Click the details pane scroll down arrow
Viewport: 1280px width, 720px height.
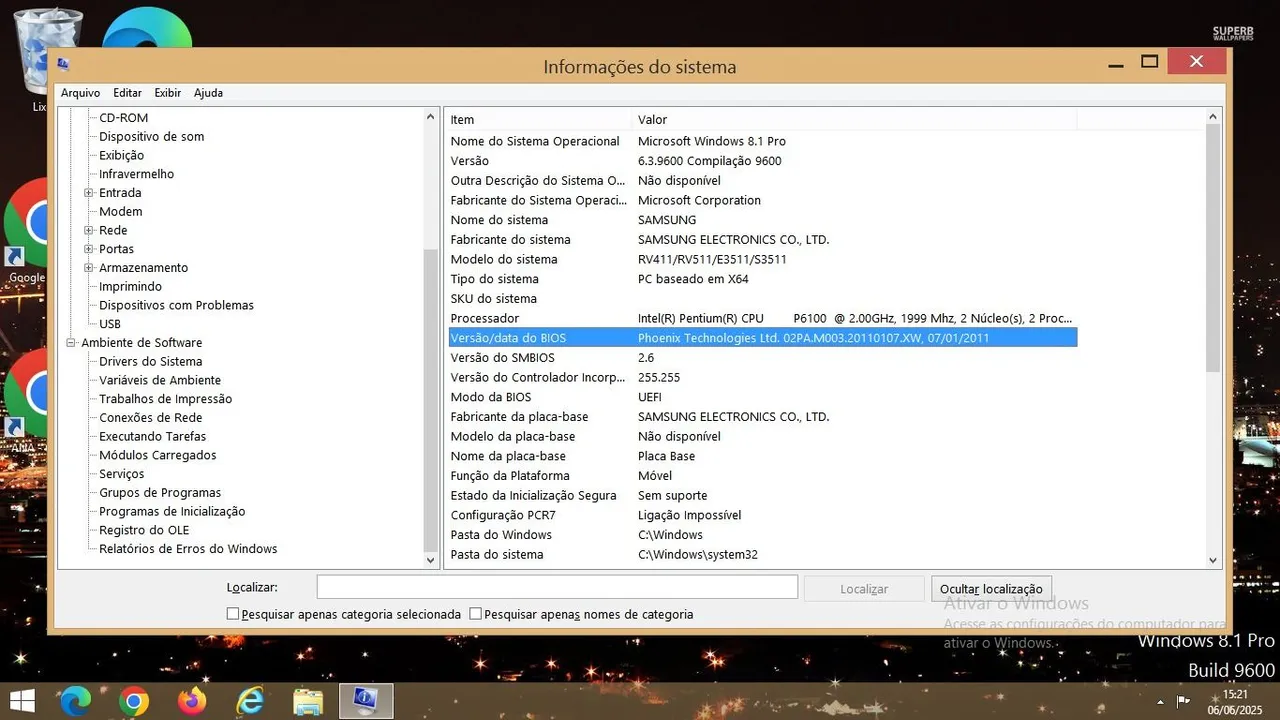coord(1213,561)
